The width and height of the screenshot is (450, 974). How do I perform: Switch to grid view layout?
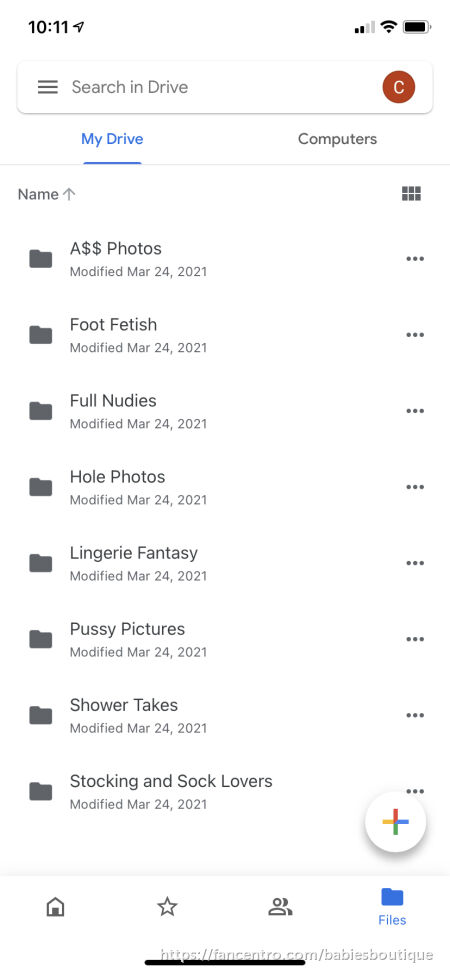click(x=411, y=194)
